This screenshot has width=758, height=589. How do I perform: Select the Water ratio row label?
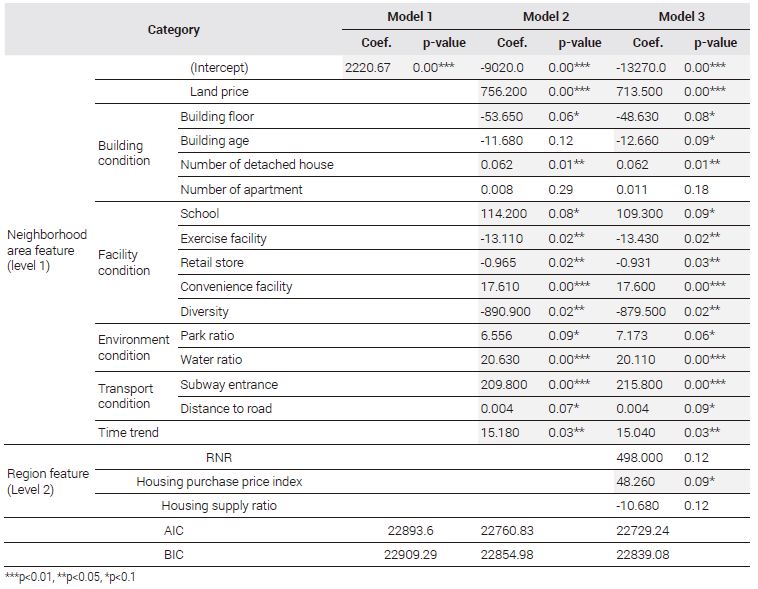coord(211,360)
